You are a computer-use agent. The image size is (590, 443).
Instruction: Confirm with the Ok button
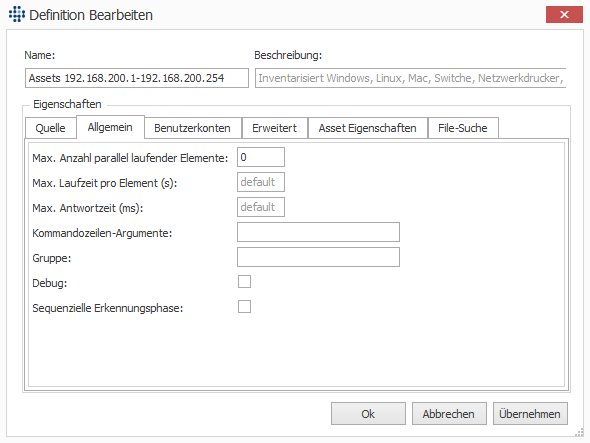point(368,414)
